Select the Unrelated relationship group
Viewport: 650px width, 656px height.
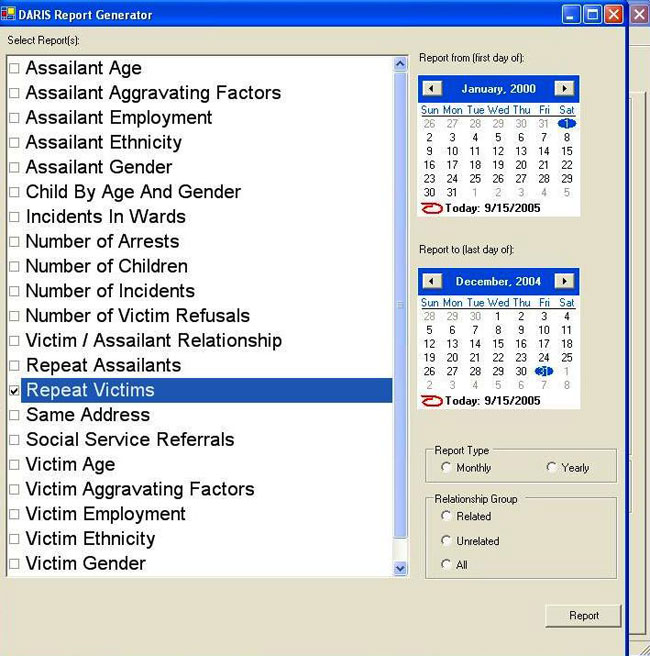pyautogui.click(x=446, y=541)
